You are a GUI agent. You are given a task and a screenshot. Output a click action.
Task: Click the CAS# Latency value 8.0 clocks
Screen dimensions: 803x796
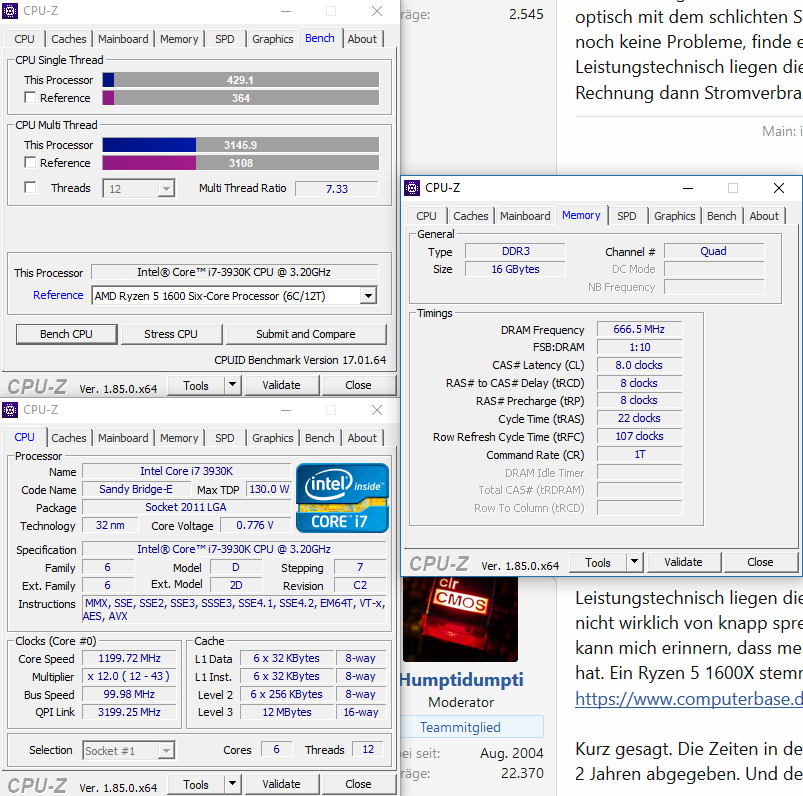(639, 365)
